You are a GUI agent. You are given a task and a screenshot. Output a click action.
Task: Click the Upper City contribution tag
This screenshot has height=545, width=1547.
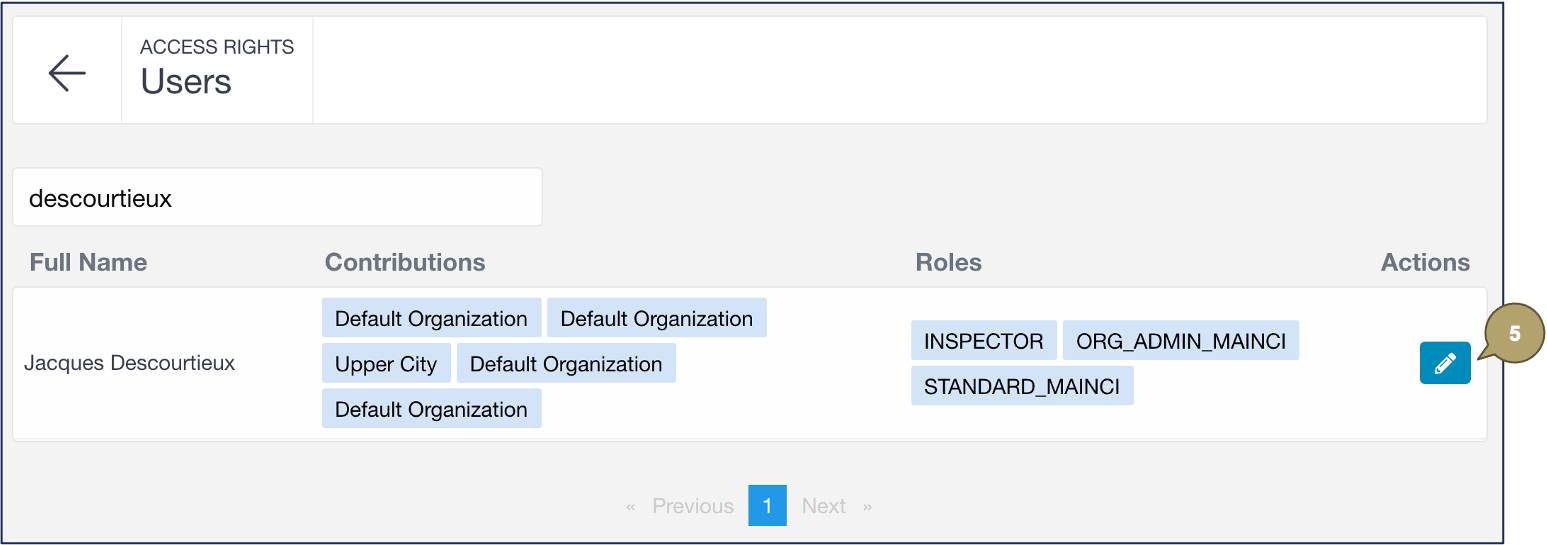386,364
